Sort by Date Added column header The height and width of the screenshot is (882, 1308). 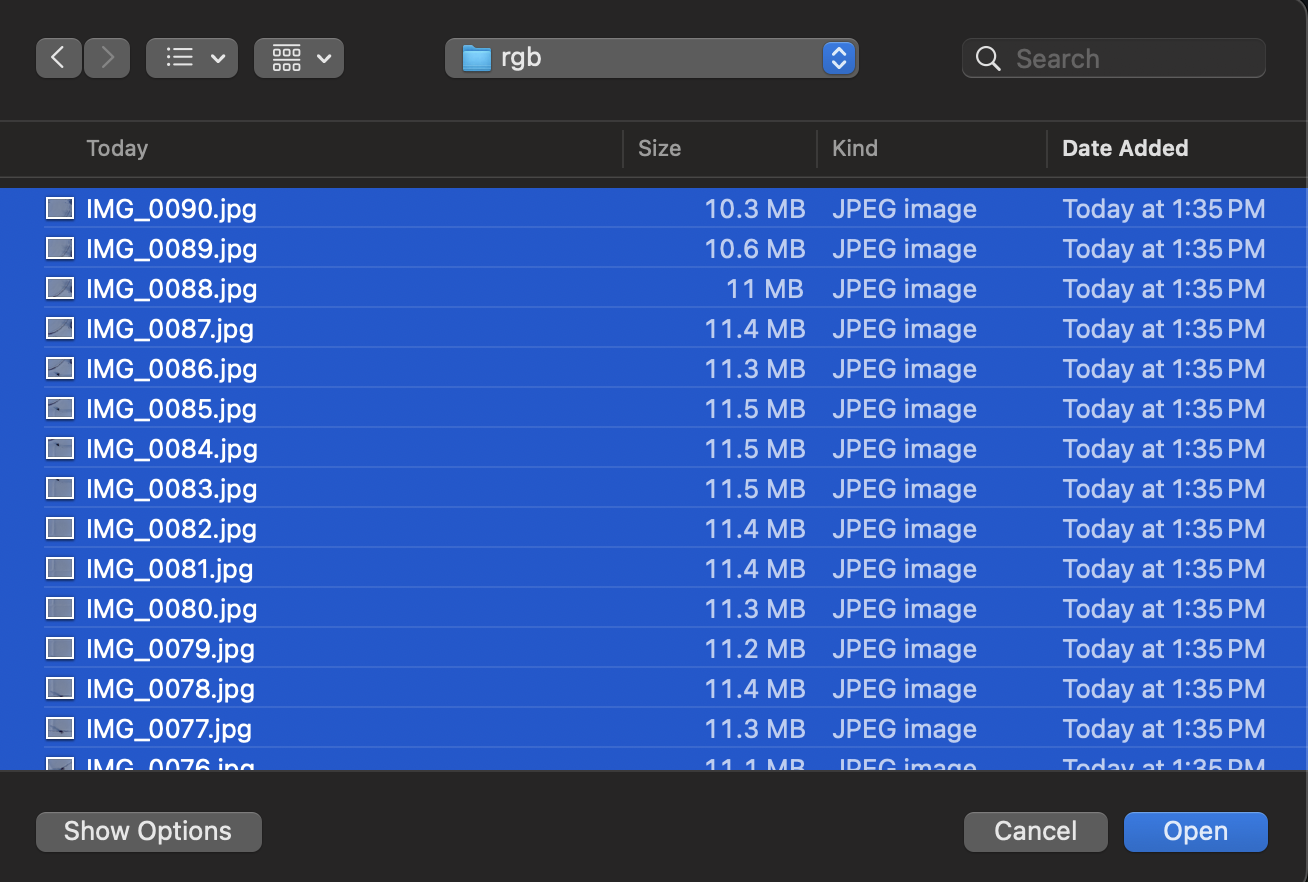[x=1125, y=149]
